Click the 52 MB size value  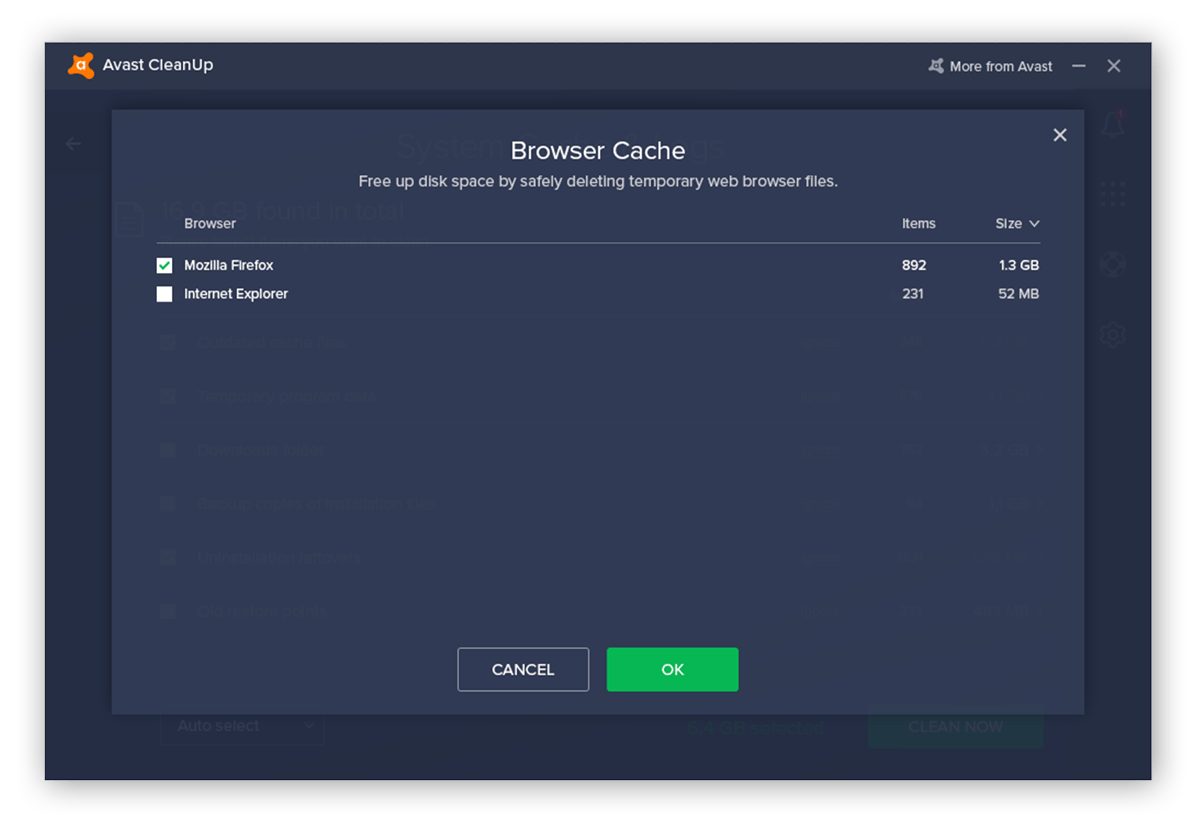[x=1019, y=294]
